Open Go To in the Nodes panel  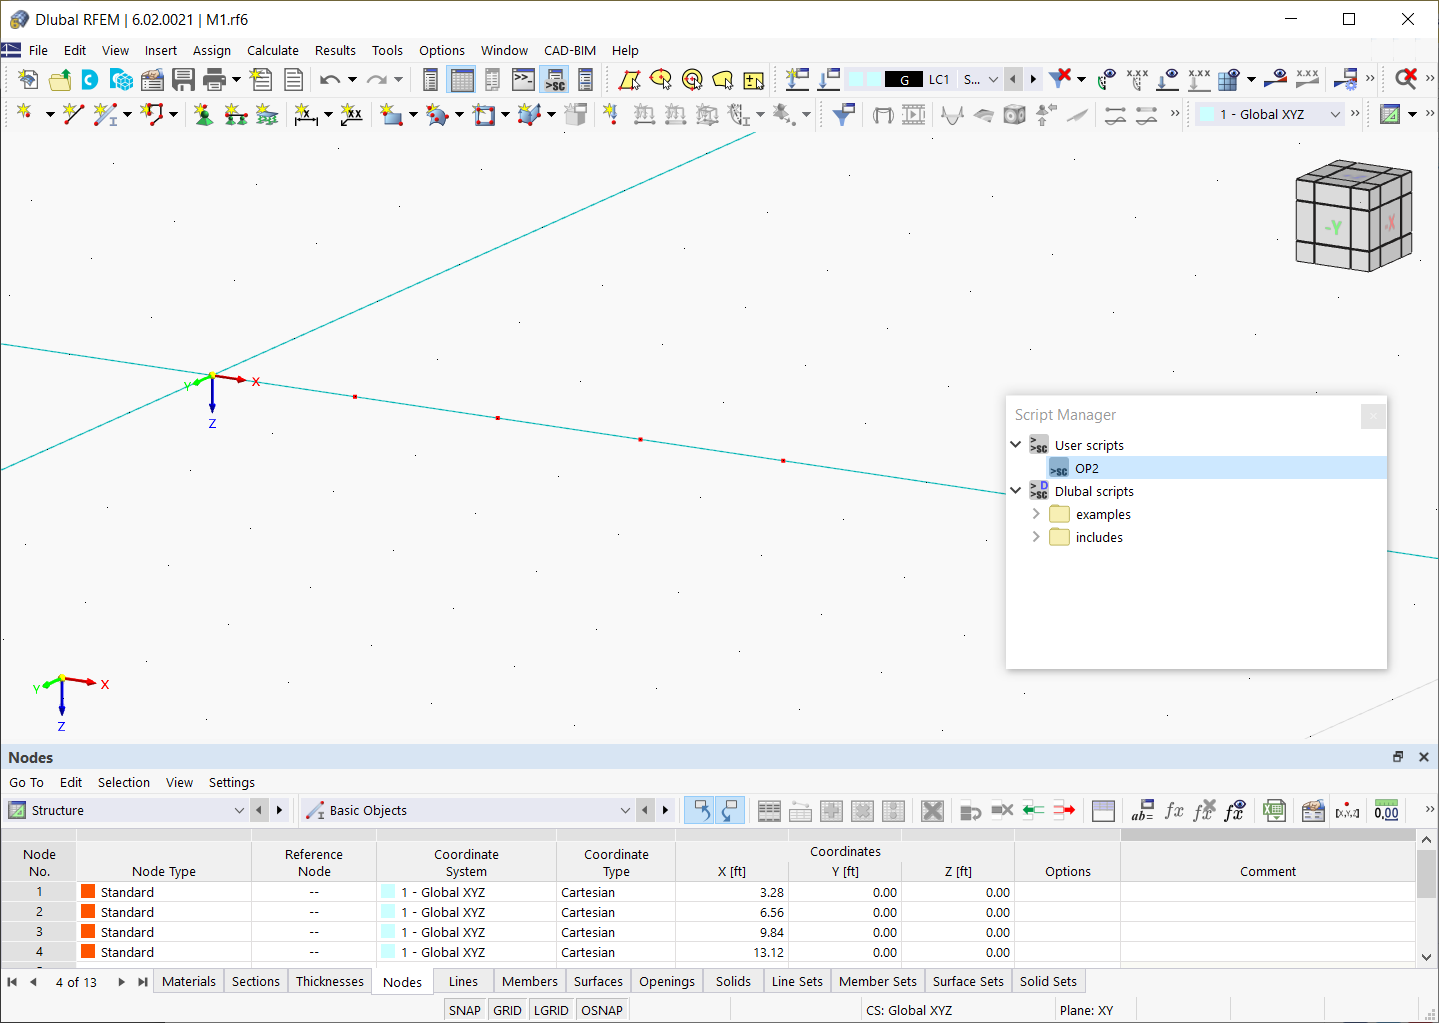(x=26, y=782)
